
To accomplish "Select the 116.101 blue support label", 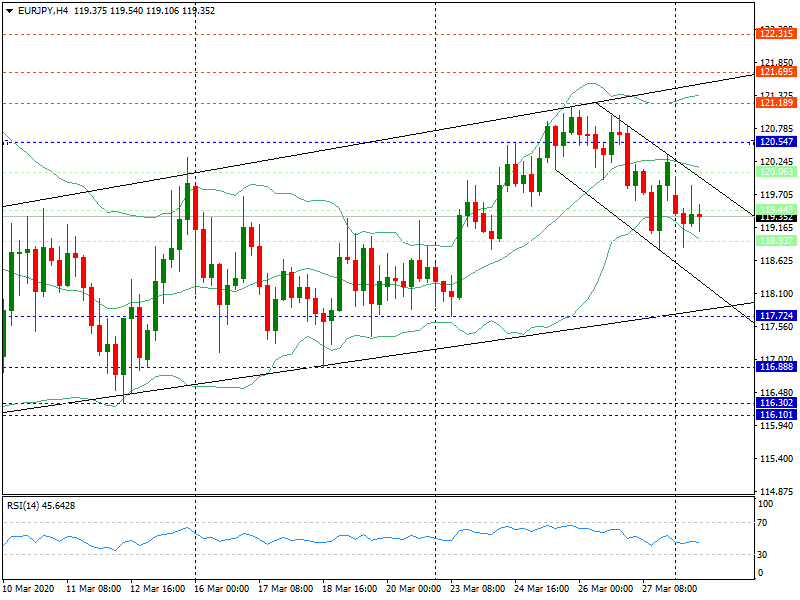I will click(x=776, y=414).
